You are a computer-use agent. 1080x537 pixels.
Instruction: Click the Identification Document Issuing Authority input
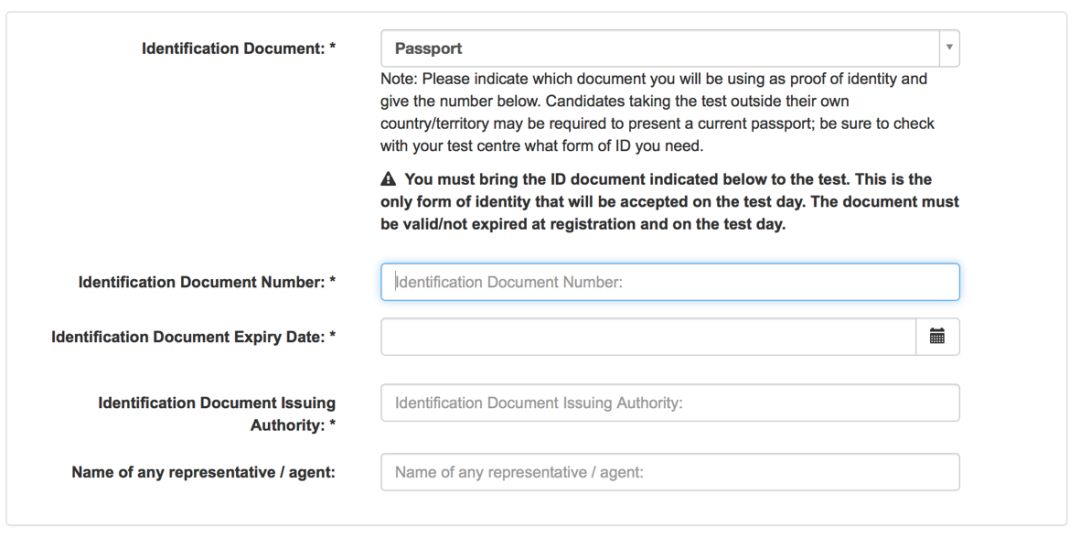pyautogui.click(x=669, y=403)
